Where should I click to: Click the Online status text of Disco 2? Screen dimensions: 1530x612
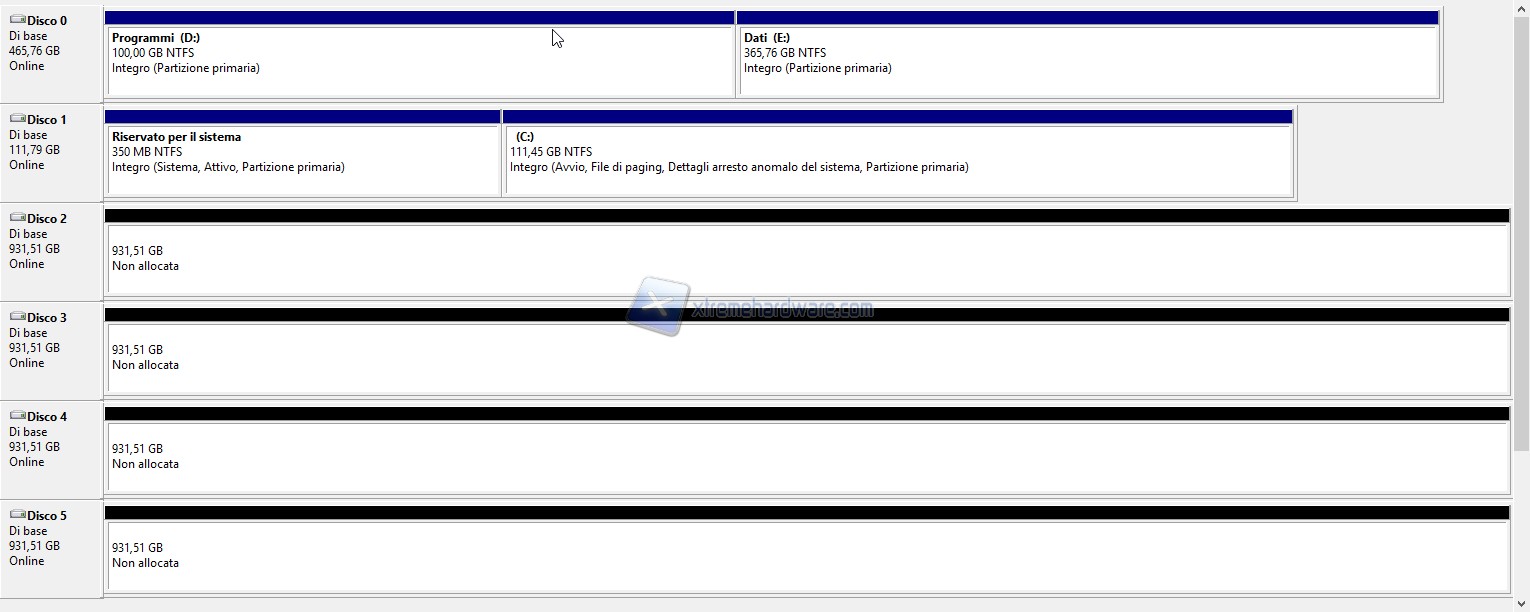(x=27, y=264)
